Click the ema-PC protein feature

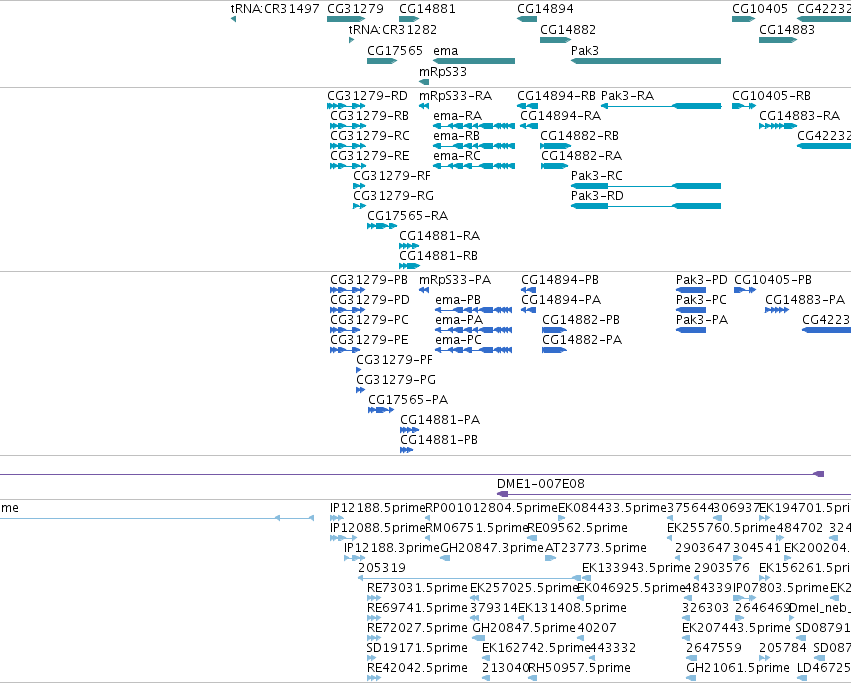click(x=474, y=350)
